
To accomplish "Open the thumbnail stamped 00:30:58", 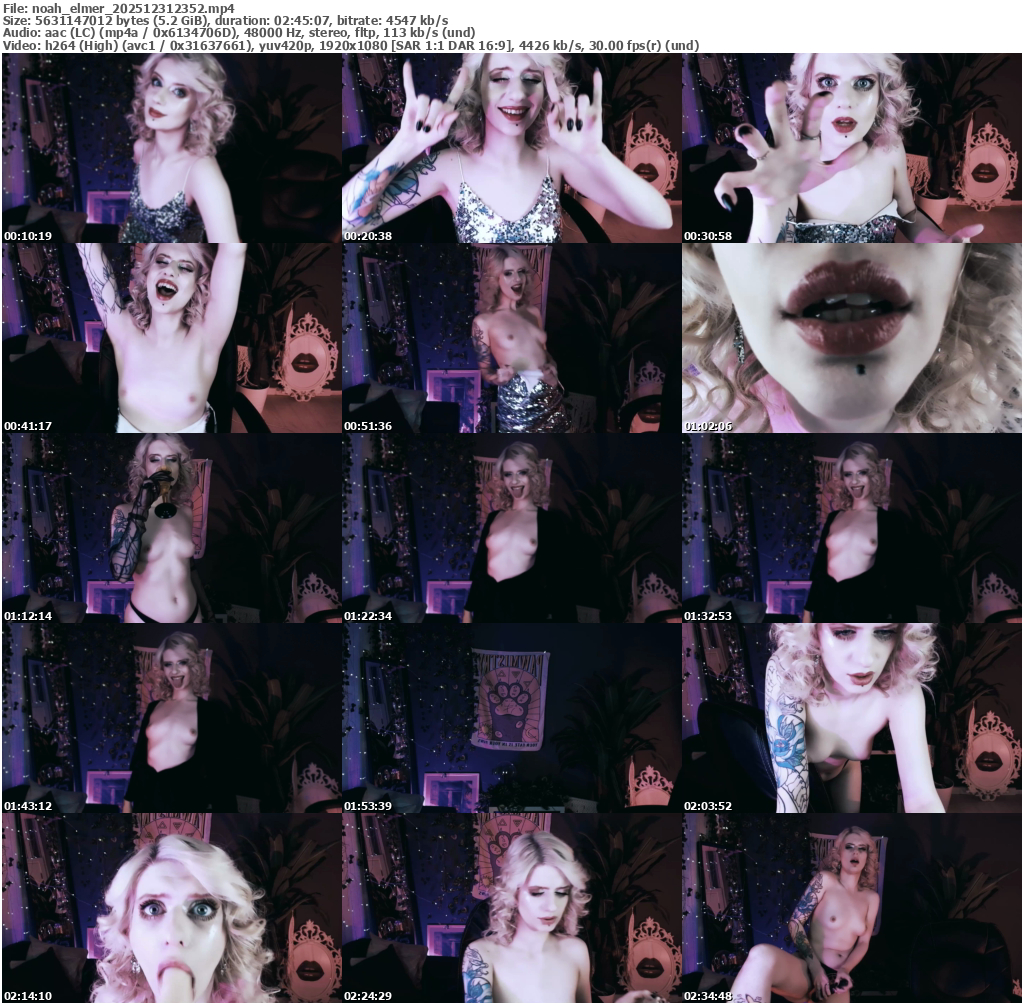I will click(x=852, y=148).
